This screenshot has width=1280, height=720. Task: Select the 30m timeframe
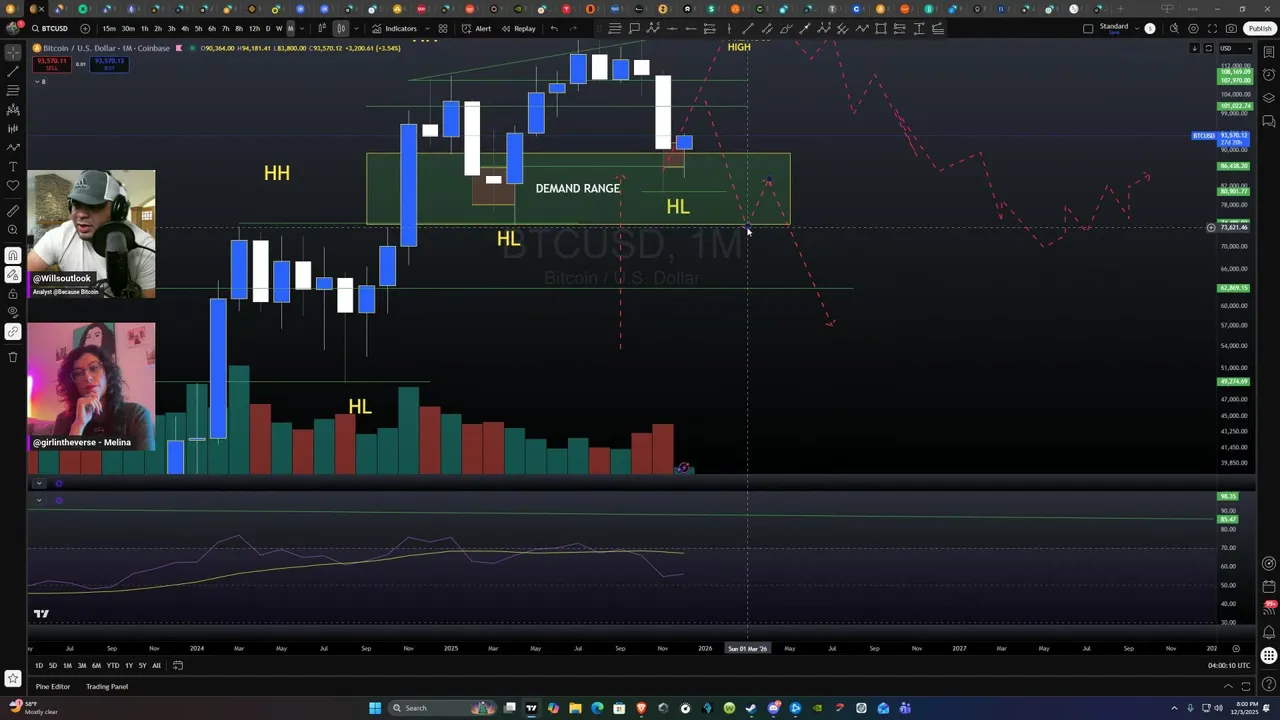pos(128,28)
